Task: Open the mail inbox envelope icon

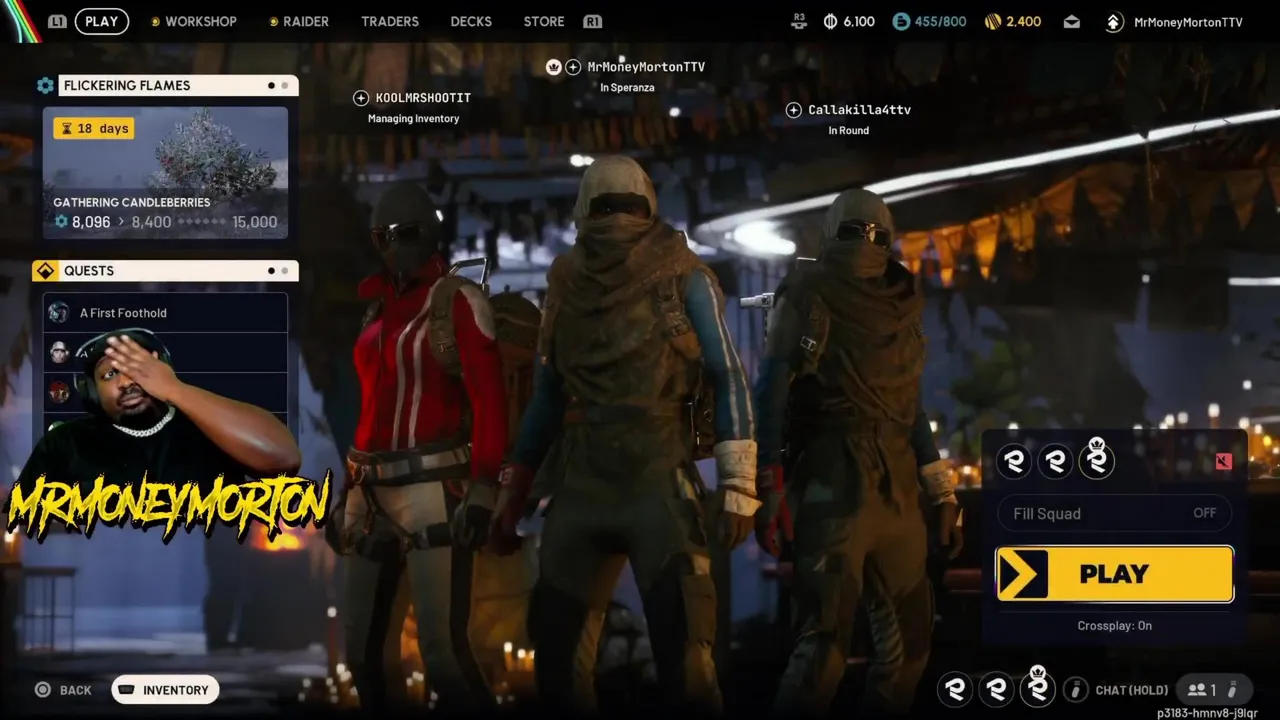Action: 1072,21
